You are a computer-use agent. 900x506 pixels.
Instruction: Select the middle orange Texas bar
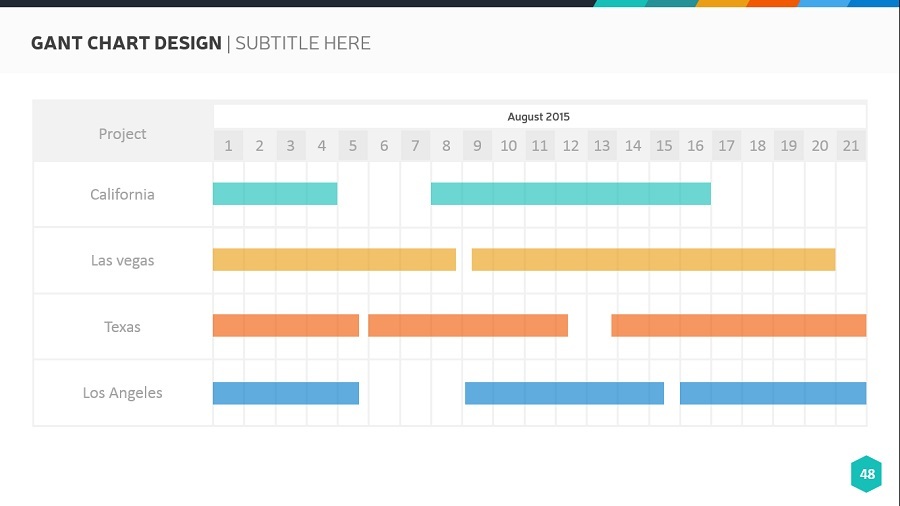coord(468,326)
